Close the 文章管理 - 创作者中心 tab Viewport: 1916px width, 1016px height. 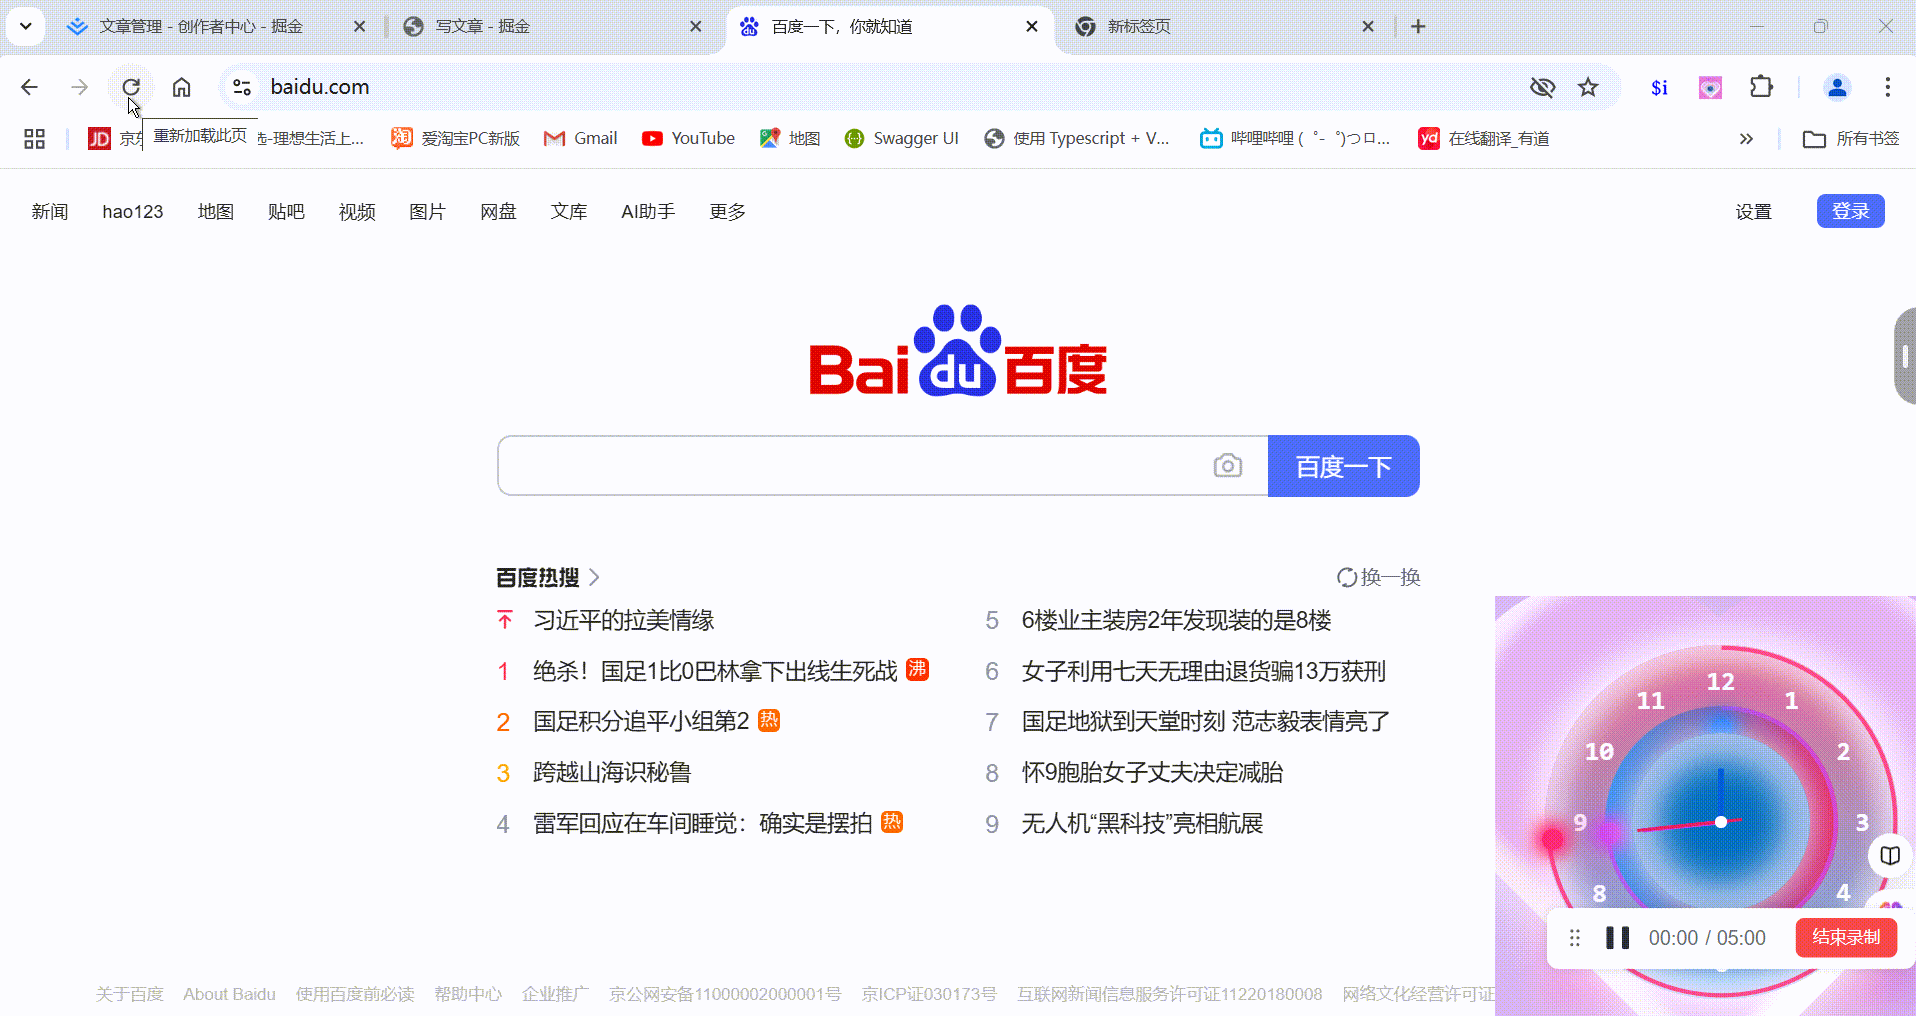[x=360, y=27]
